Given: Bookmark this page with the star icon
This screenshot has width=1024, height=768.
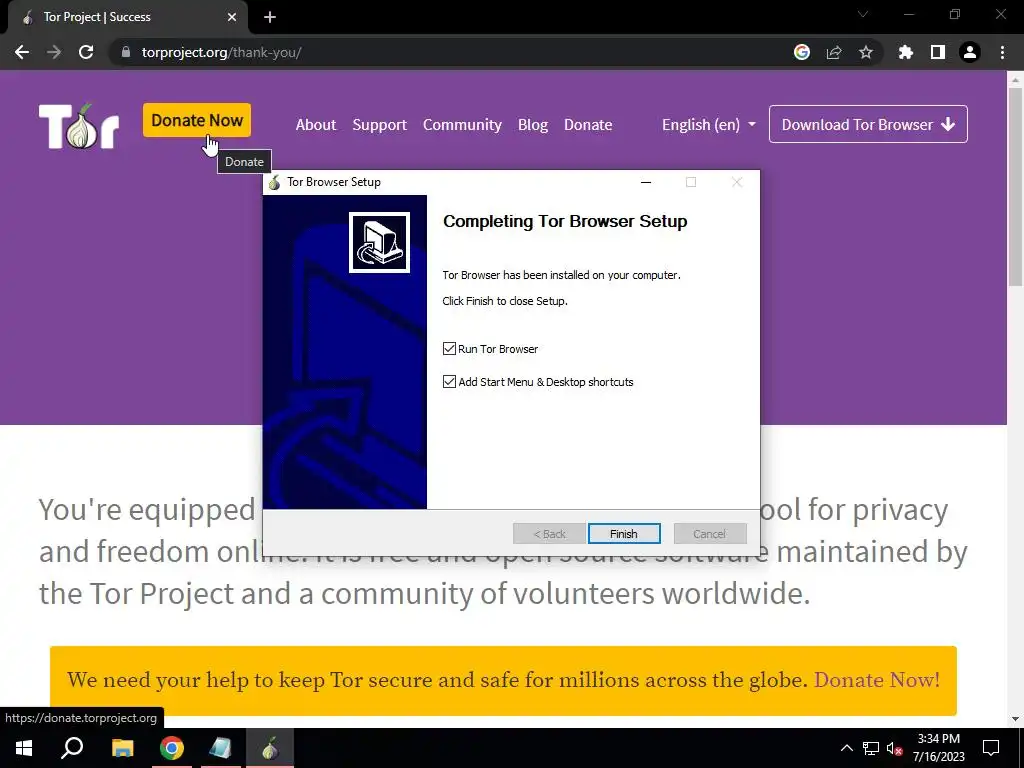Looking at the screenshot, I should pyautogui.click(x=866, y=52).
